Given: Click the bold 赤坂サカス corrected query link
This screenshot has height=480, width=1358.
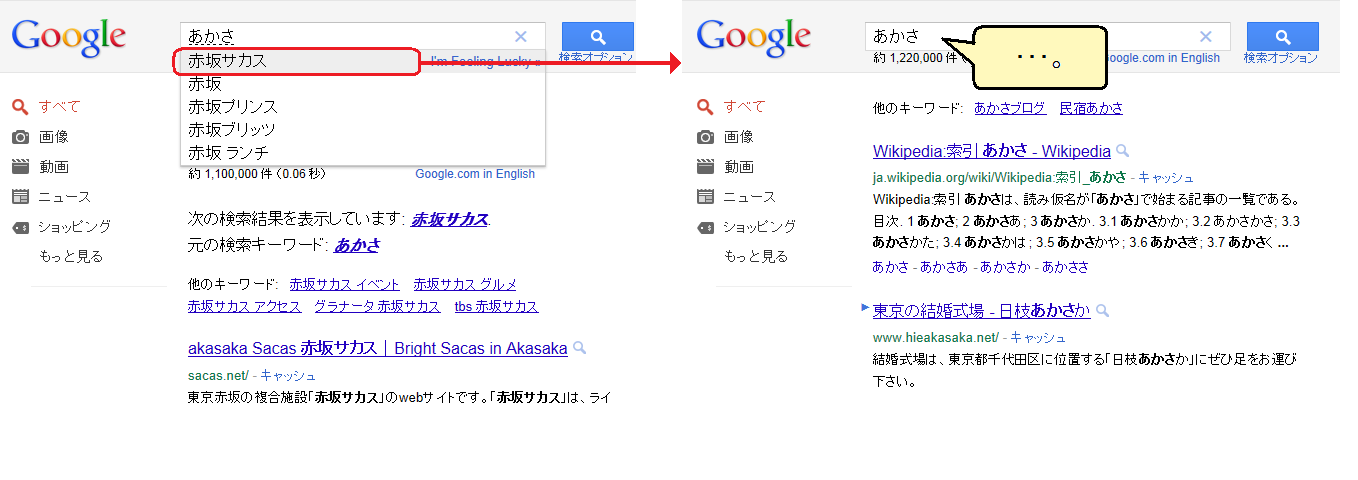Looking at the screenshot, I should pyautogui.click(x=450, y=219).
